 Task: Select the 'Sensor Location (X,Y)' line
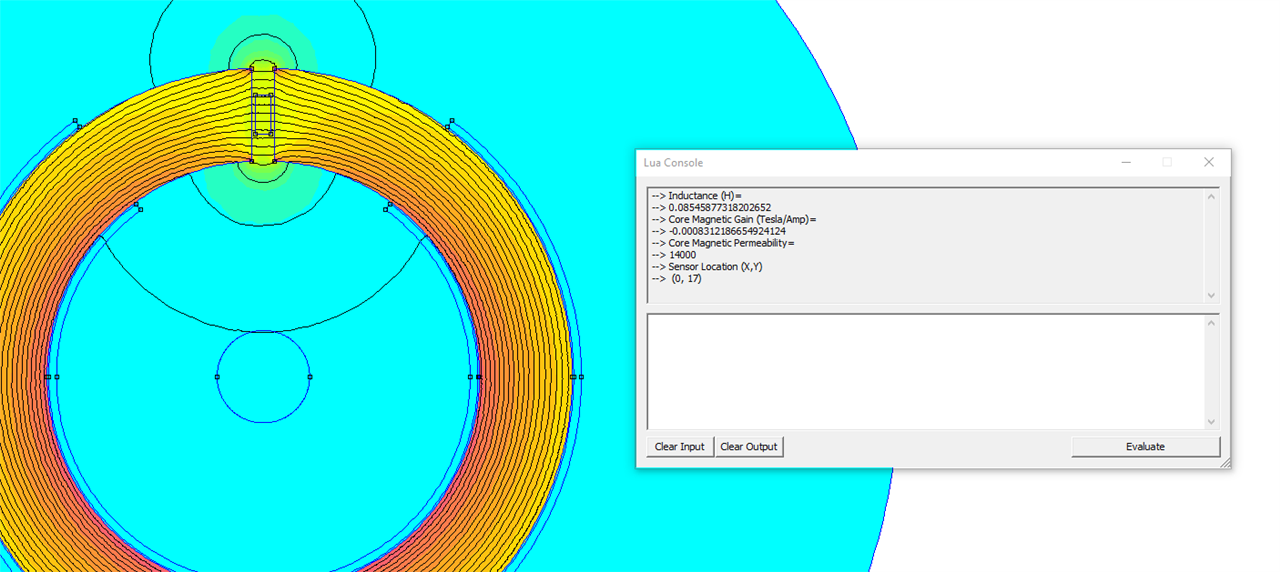click(x=707, y=267)
